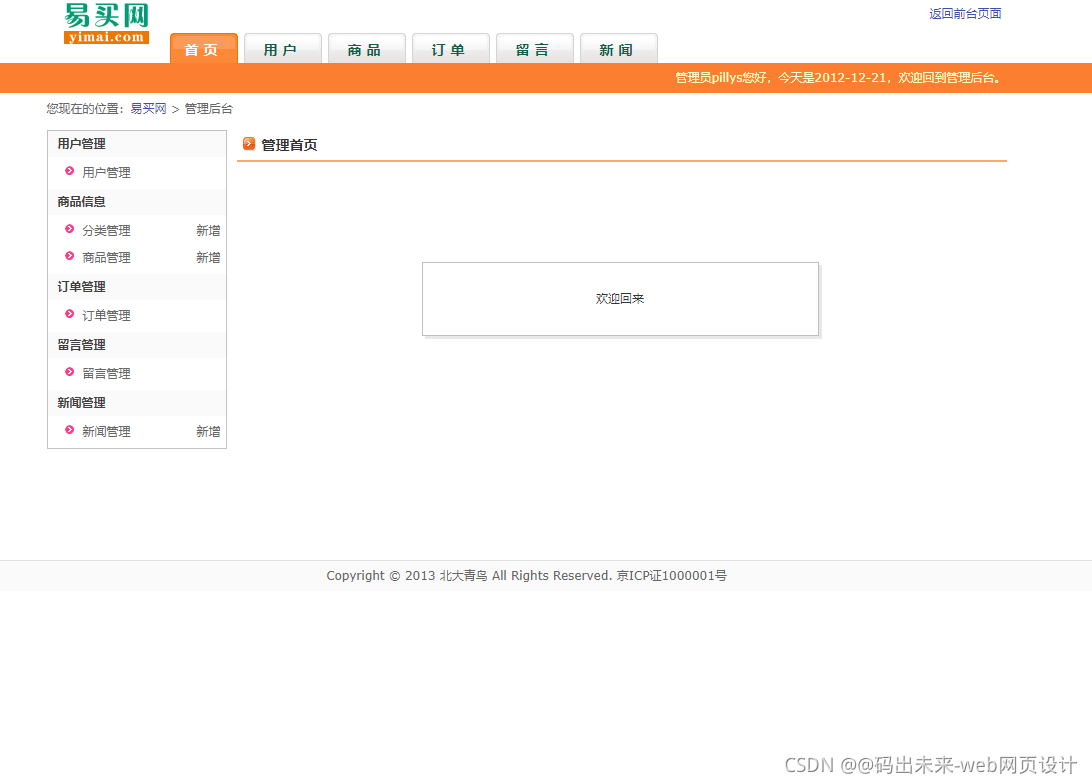Click the pink bullet icon beside the 新闻管理 link

(70, 430)
